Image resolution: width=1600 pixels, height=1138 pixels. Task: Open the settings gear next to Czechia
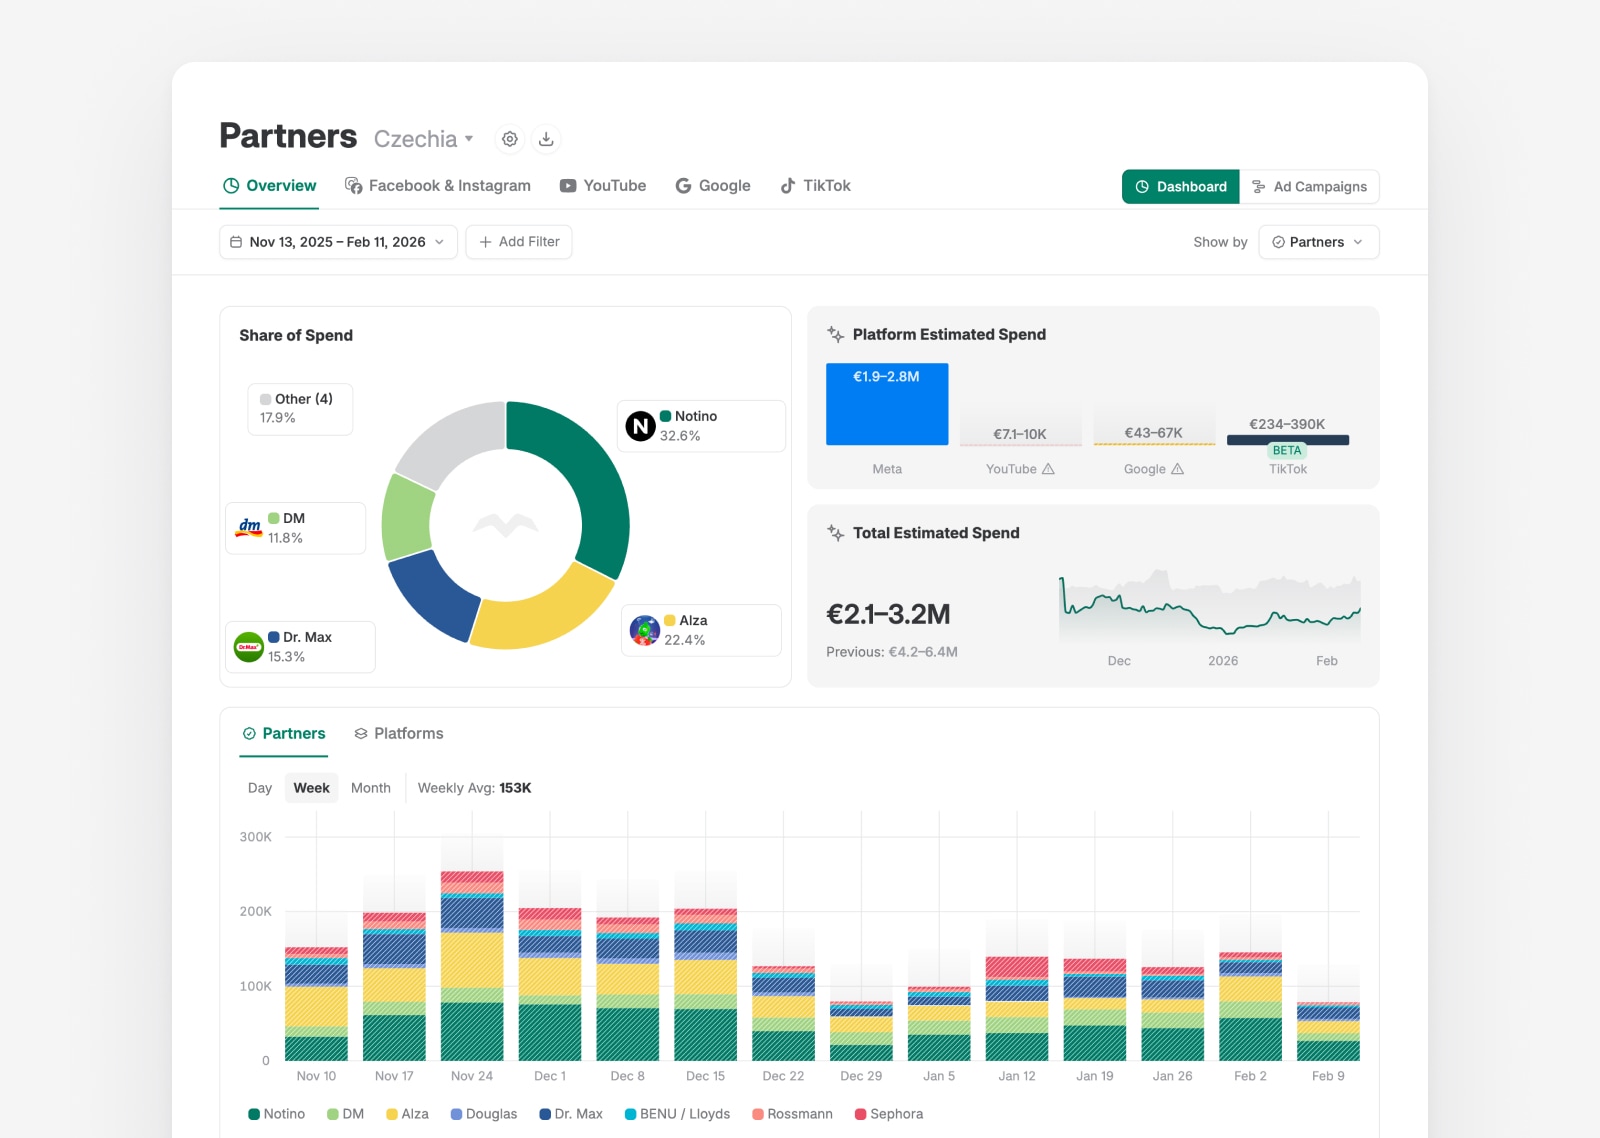click(510, 139)
